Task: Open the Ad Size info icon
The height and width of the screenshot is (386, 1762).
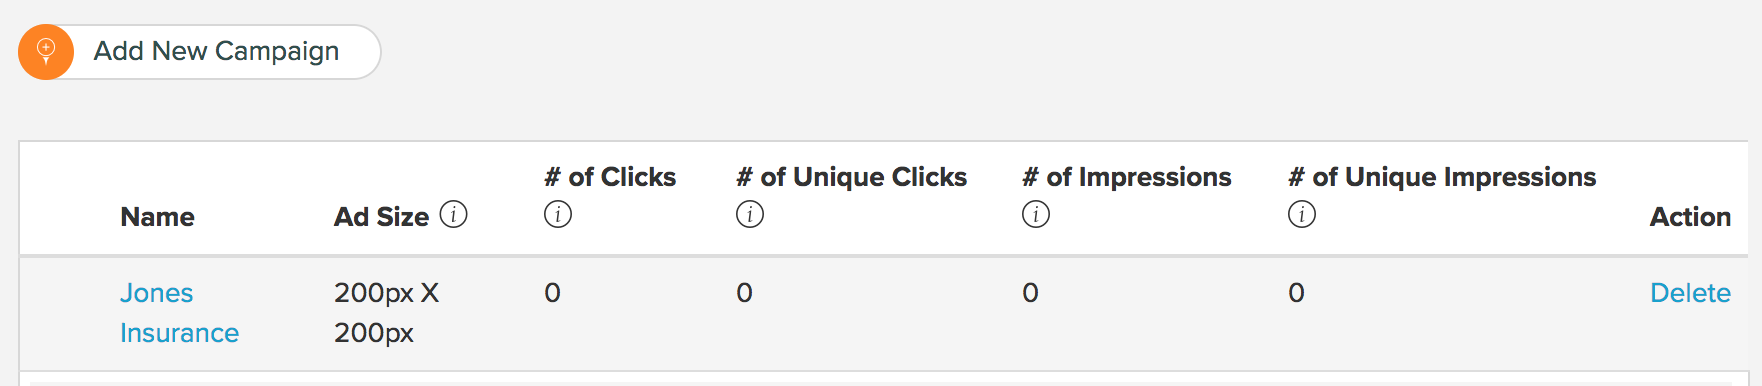Action: coord(453,215)
